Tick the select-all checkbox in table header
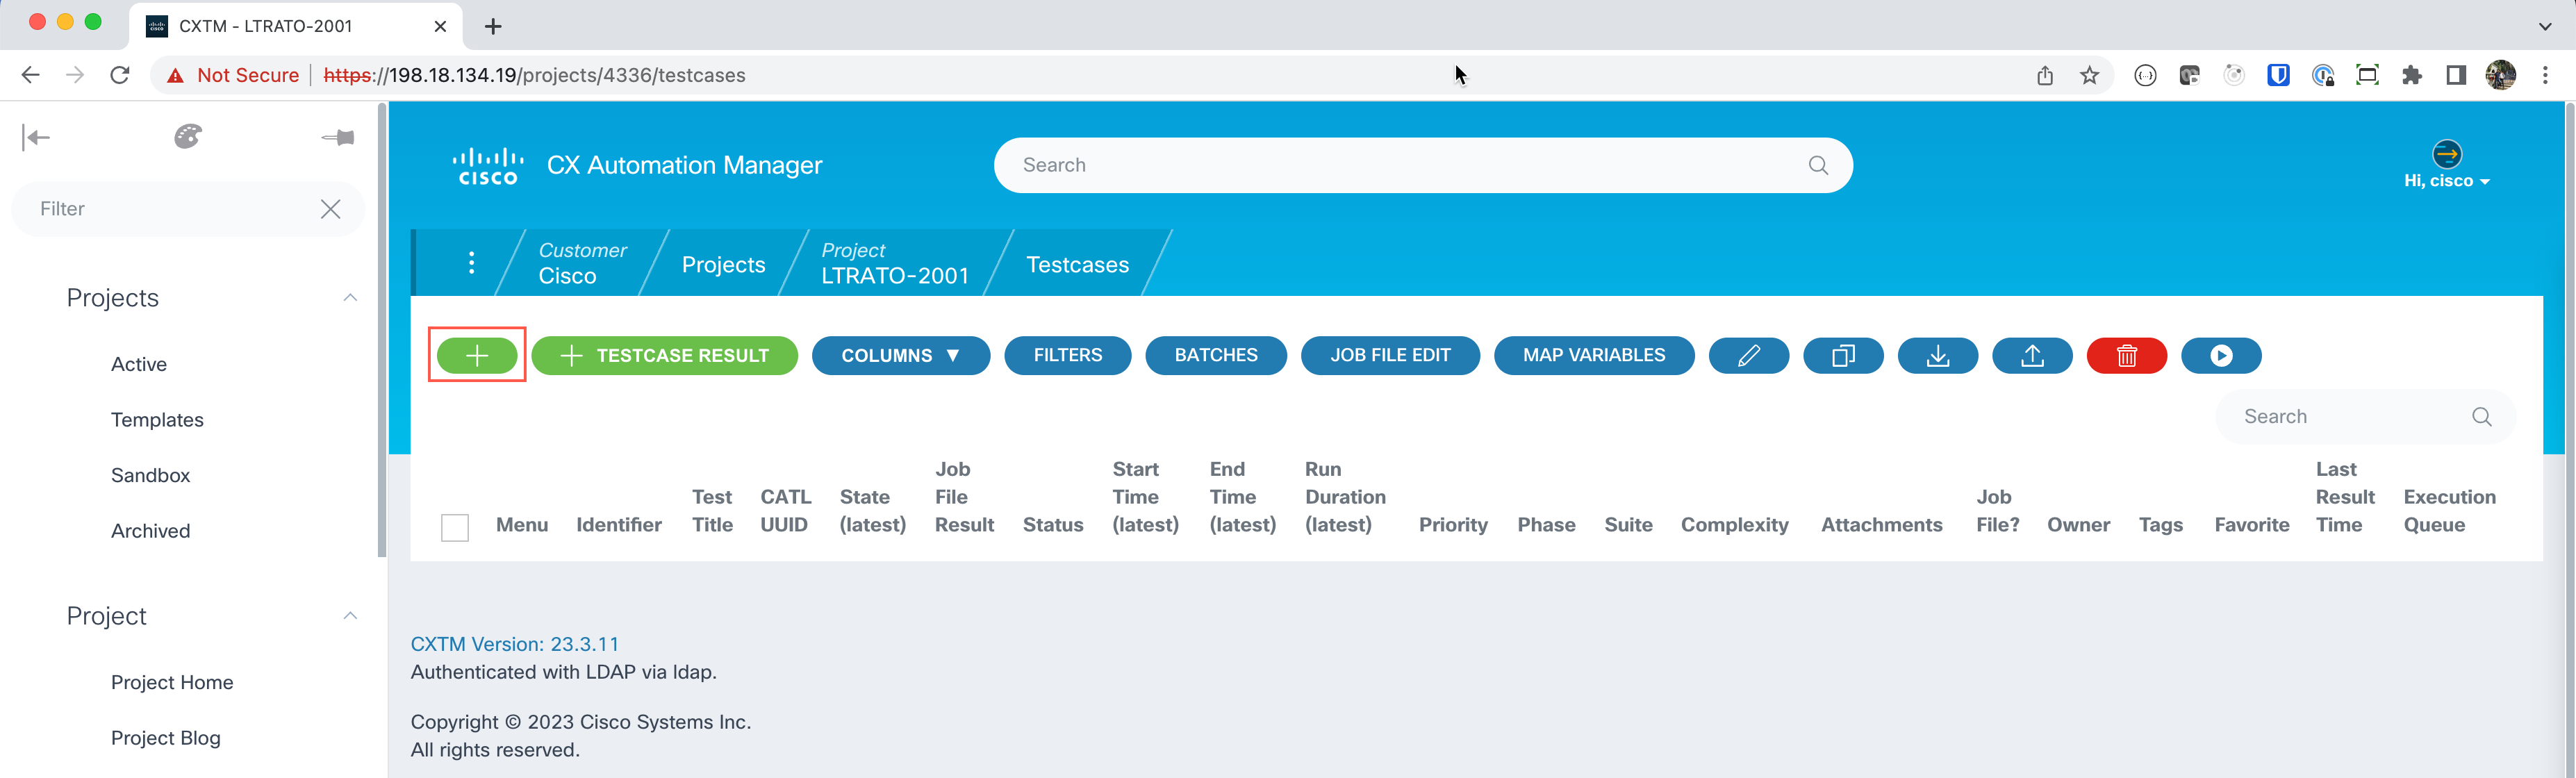 click(x=455, y=527)
